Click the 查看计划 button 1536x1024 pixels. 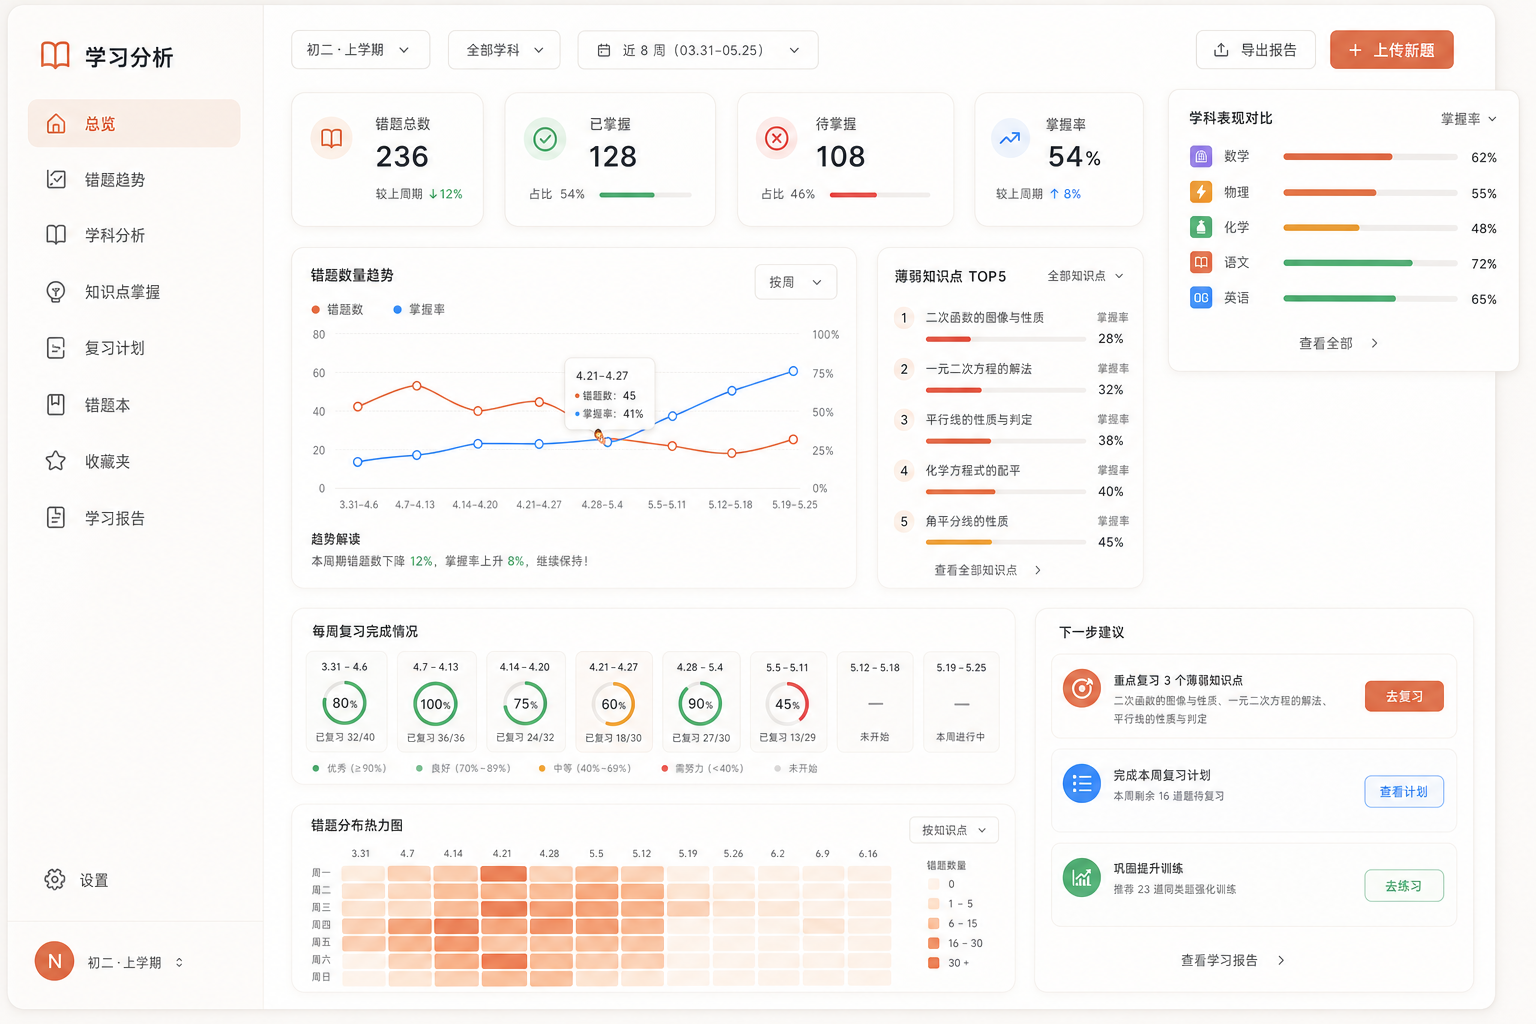pyautogui.click(x=1404, y=791)
